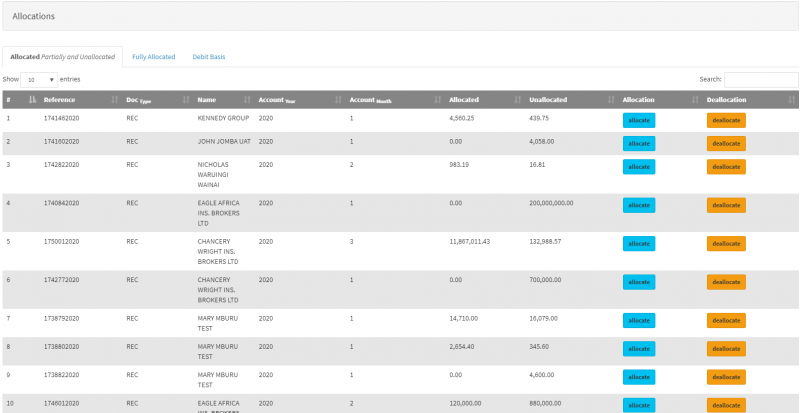Image resolution: width=800 pixels, height=413 pixels.
Task: Switch to the Fully Allocated tab
Action: pyautogui.click(x=154, y=57)
